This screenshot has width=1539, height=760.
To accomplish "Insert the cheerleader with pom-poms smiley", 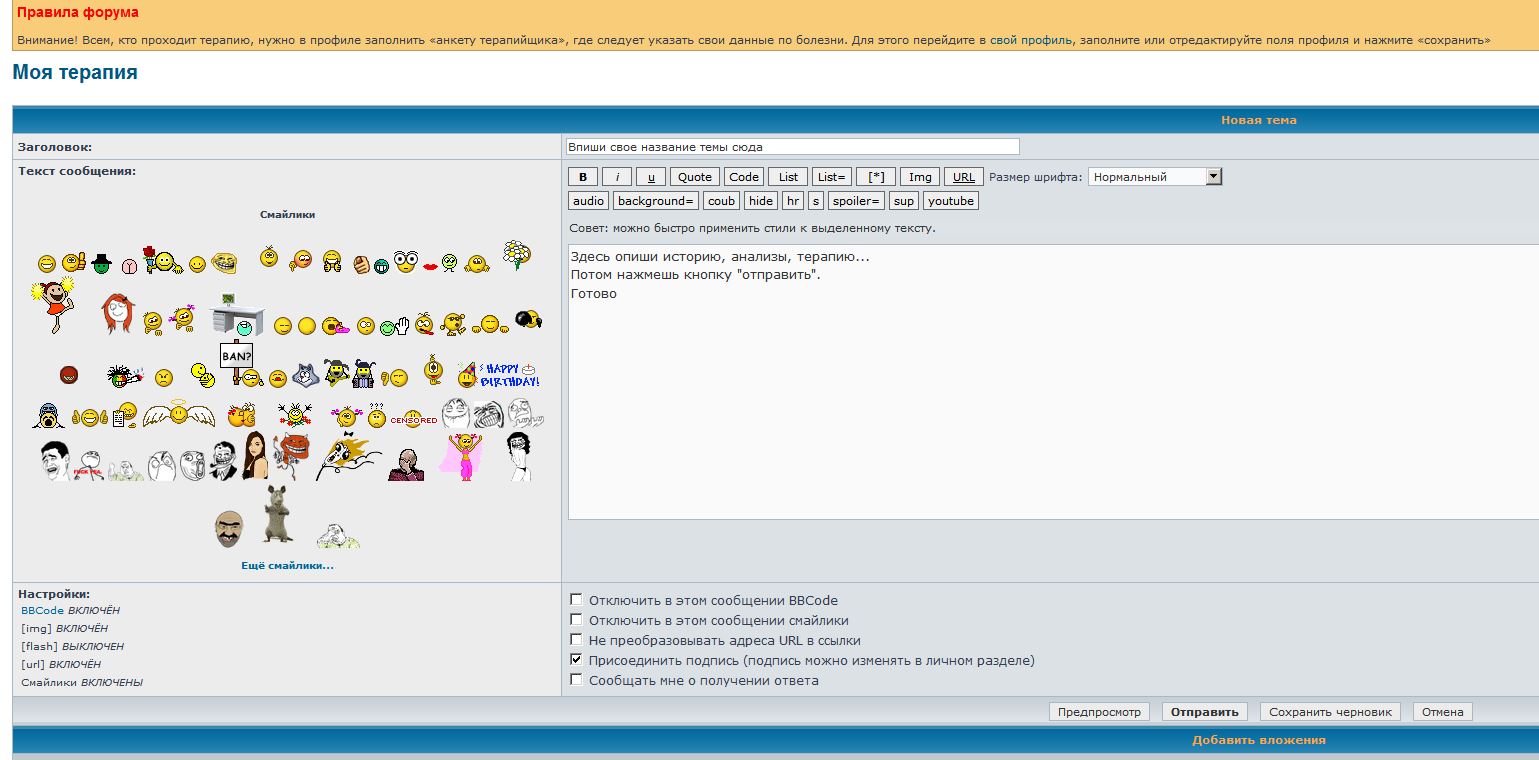I will [52, 305].
